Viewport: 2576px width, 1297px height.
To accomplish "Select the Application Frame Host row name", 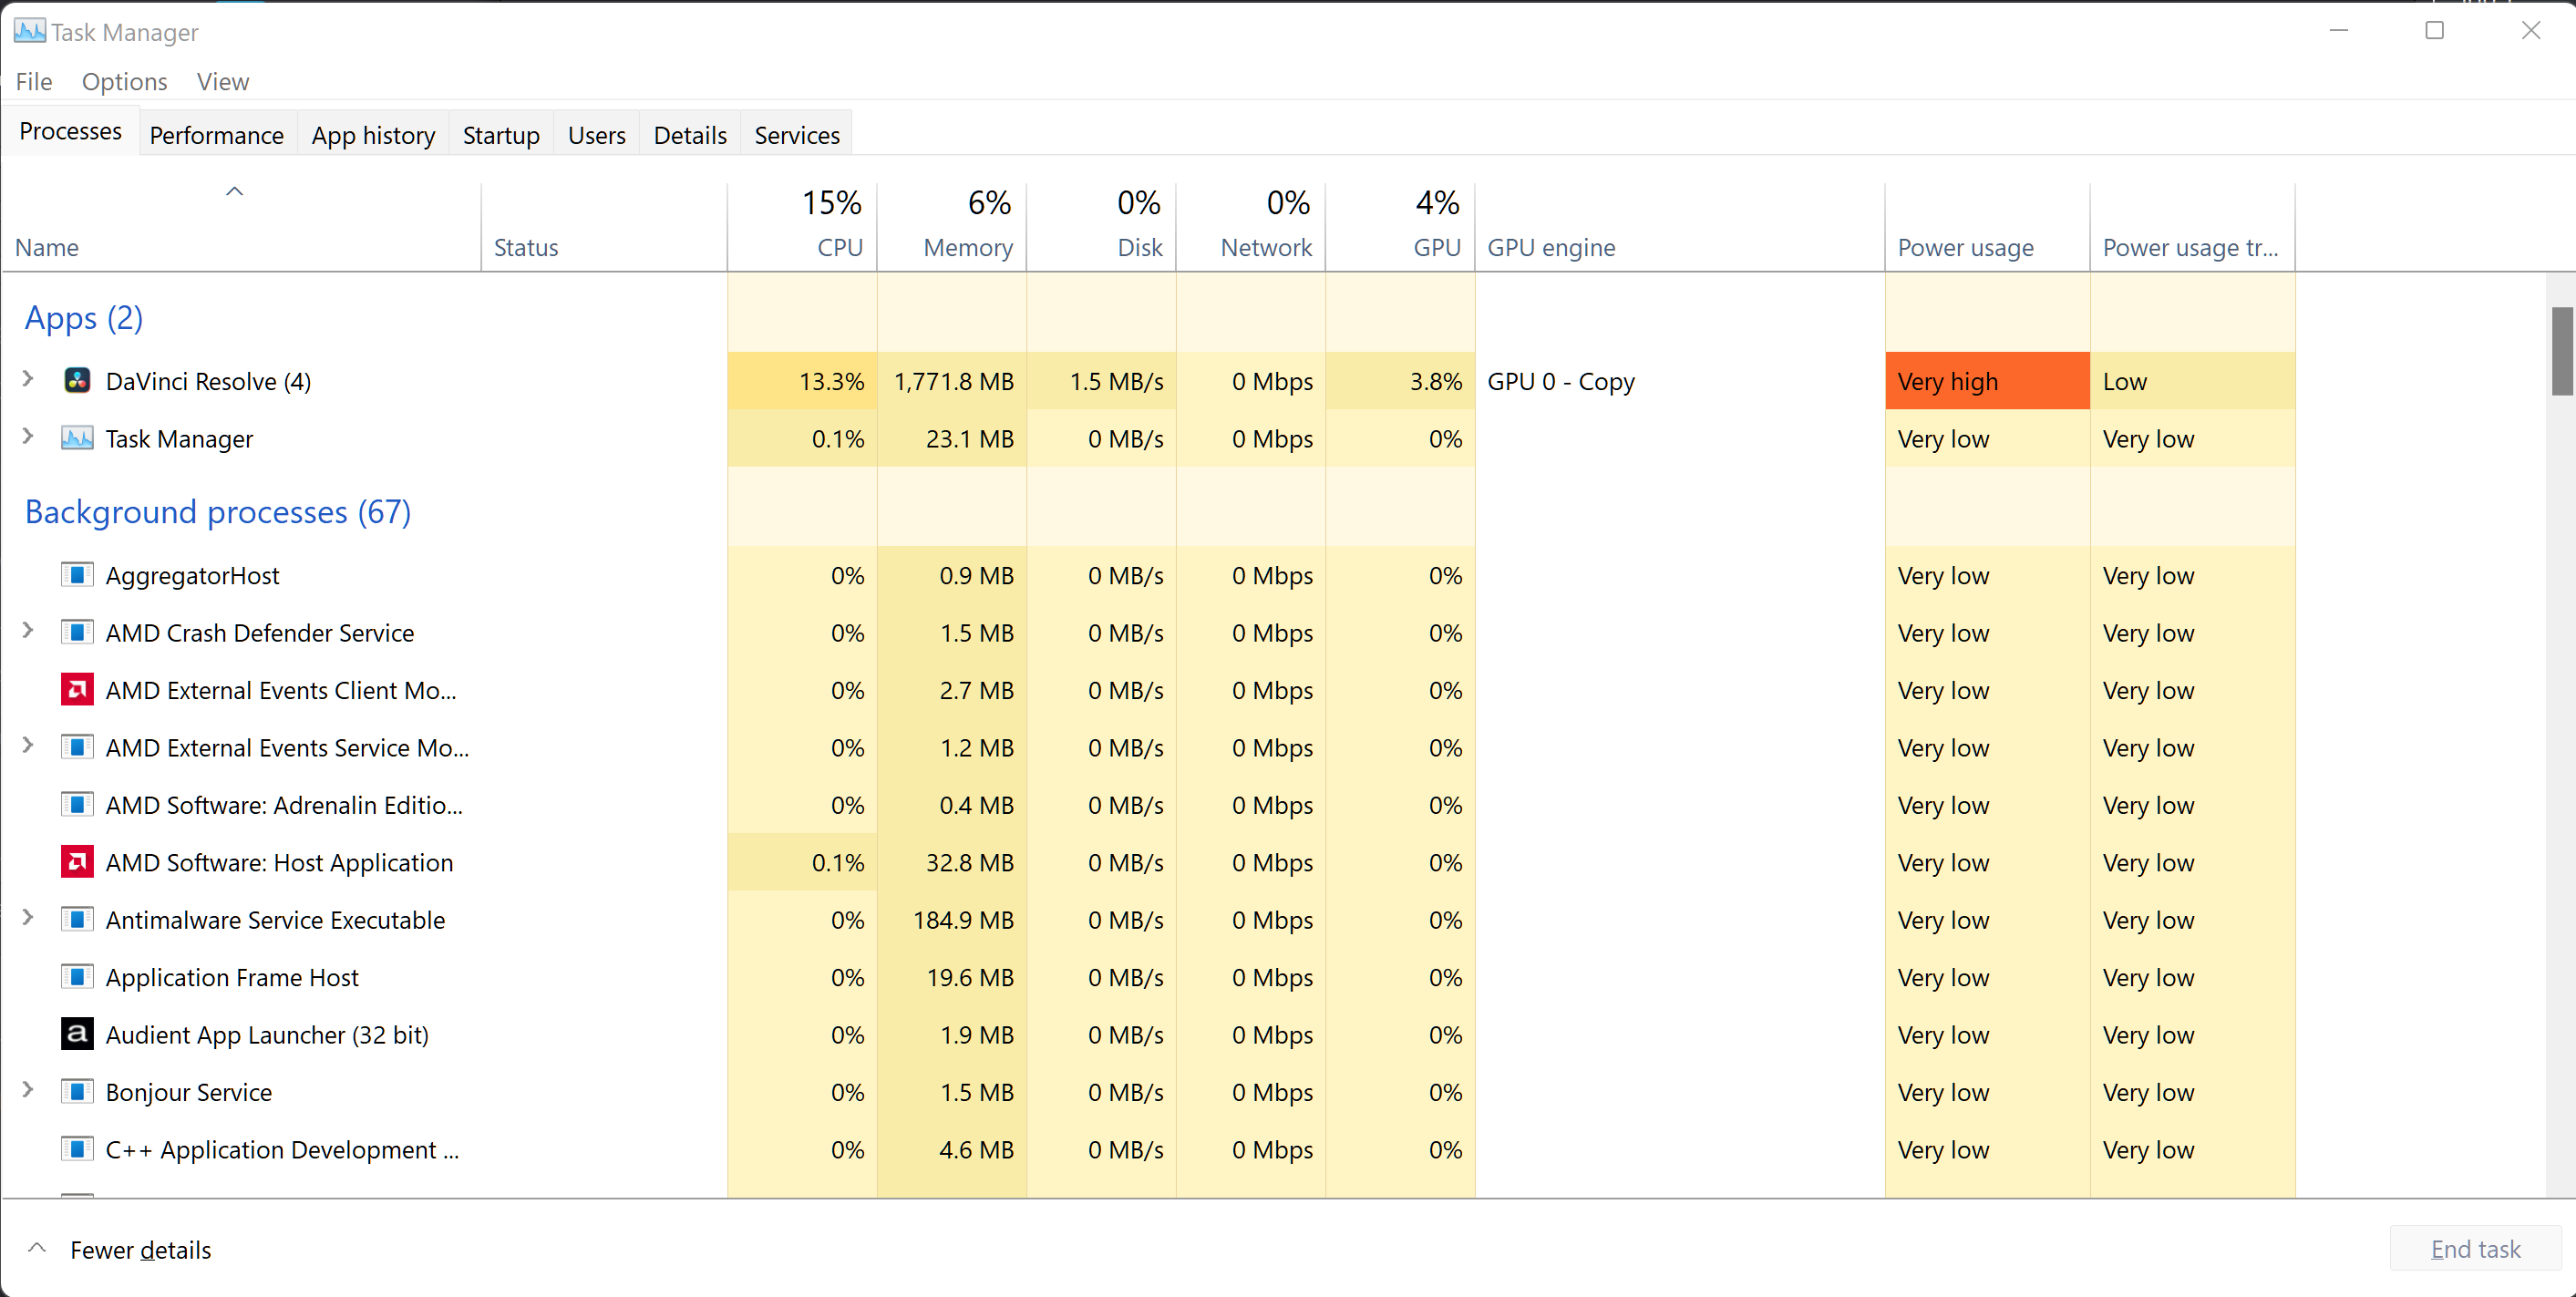I will click(232, 977).
